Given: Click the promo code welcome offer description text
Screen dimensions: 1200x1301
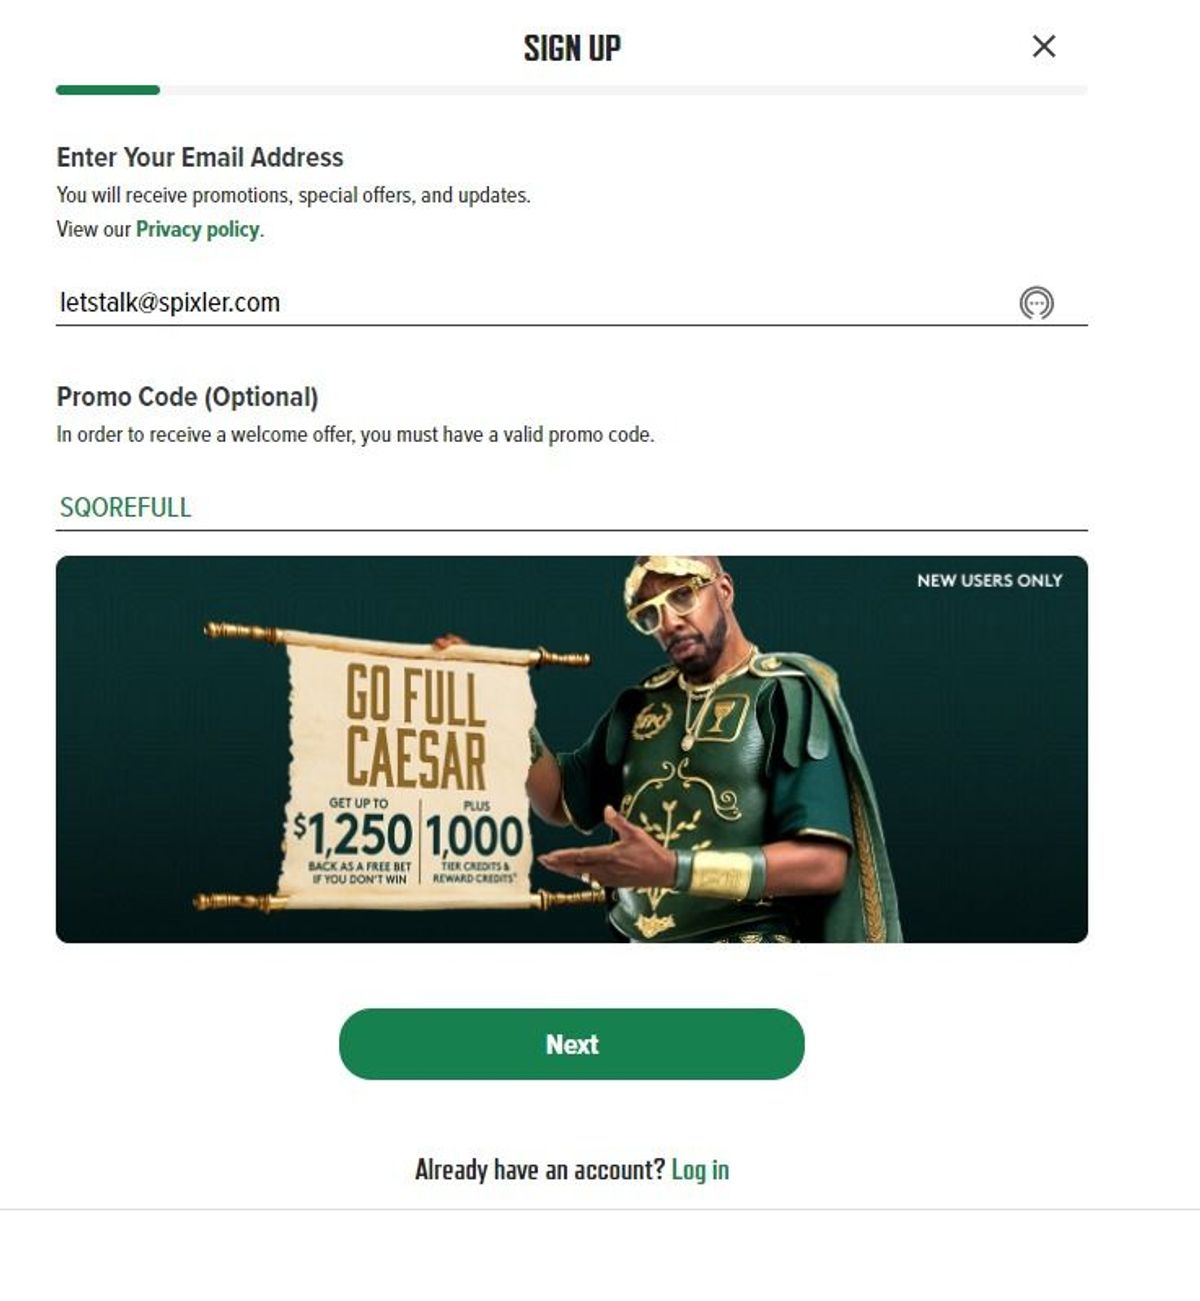Looking at the screenshot, I should point(355,435).
